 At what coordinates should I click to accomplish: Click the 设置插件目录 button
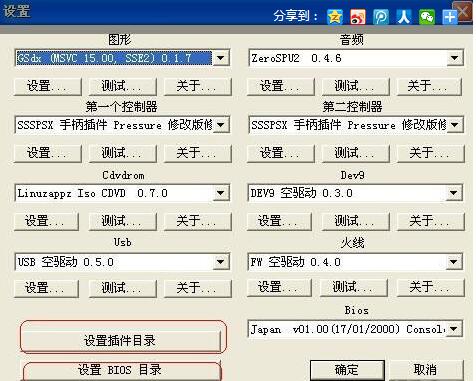tap(120, 341)
